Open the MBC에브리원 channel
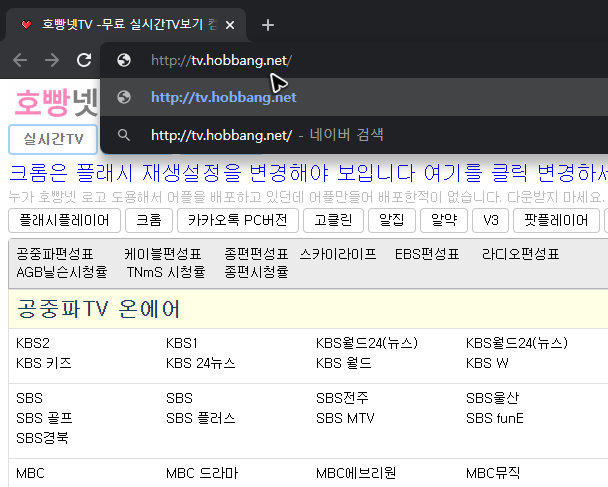Screen dimensions: 608x487 click(x=356, y=473)
